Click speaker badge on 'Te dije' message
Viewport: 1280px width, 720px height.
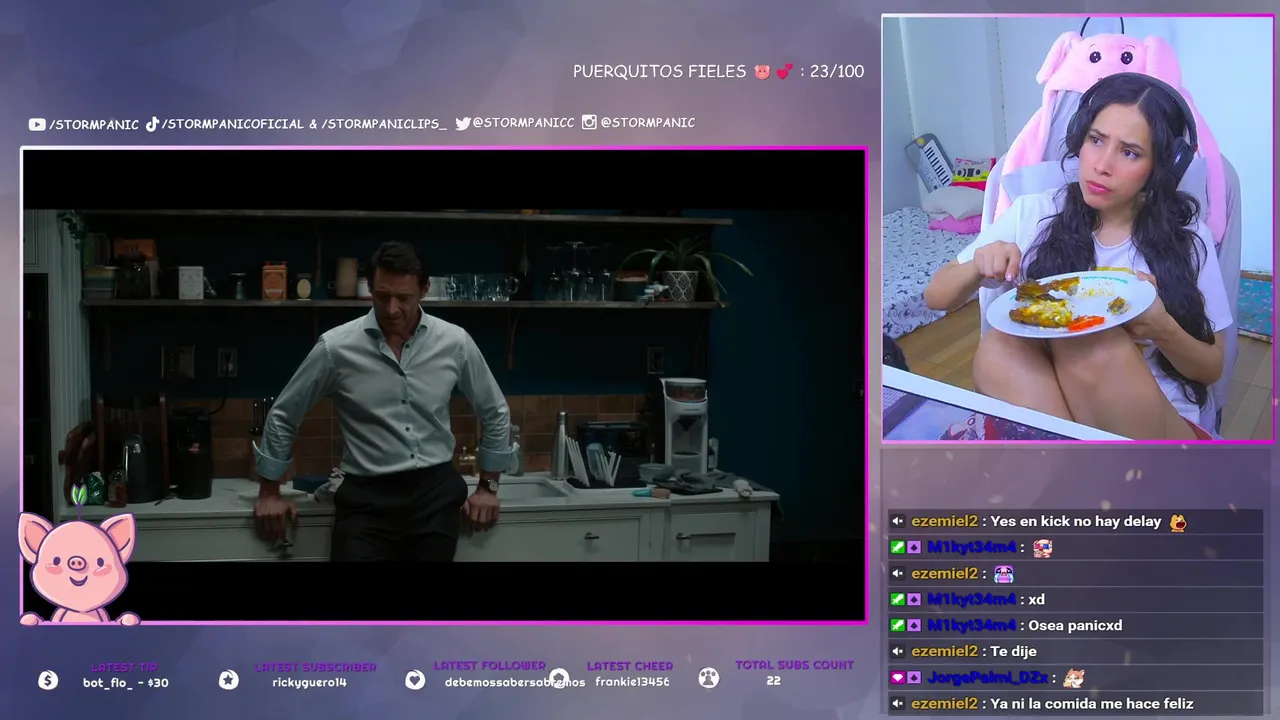coord(898,651)
